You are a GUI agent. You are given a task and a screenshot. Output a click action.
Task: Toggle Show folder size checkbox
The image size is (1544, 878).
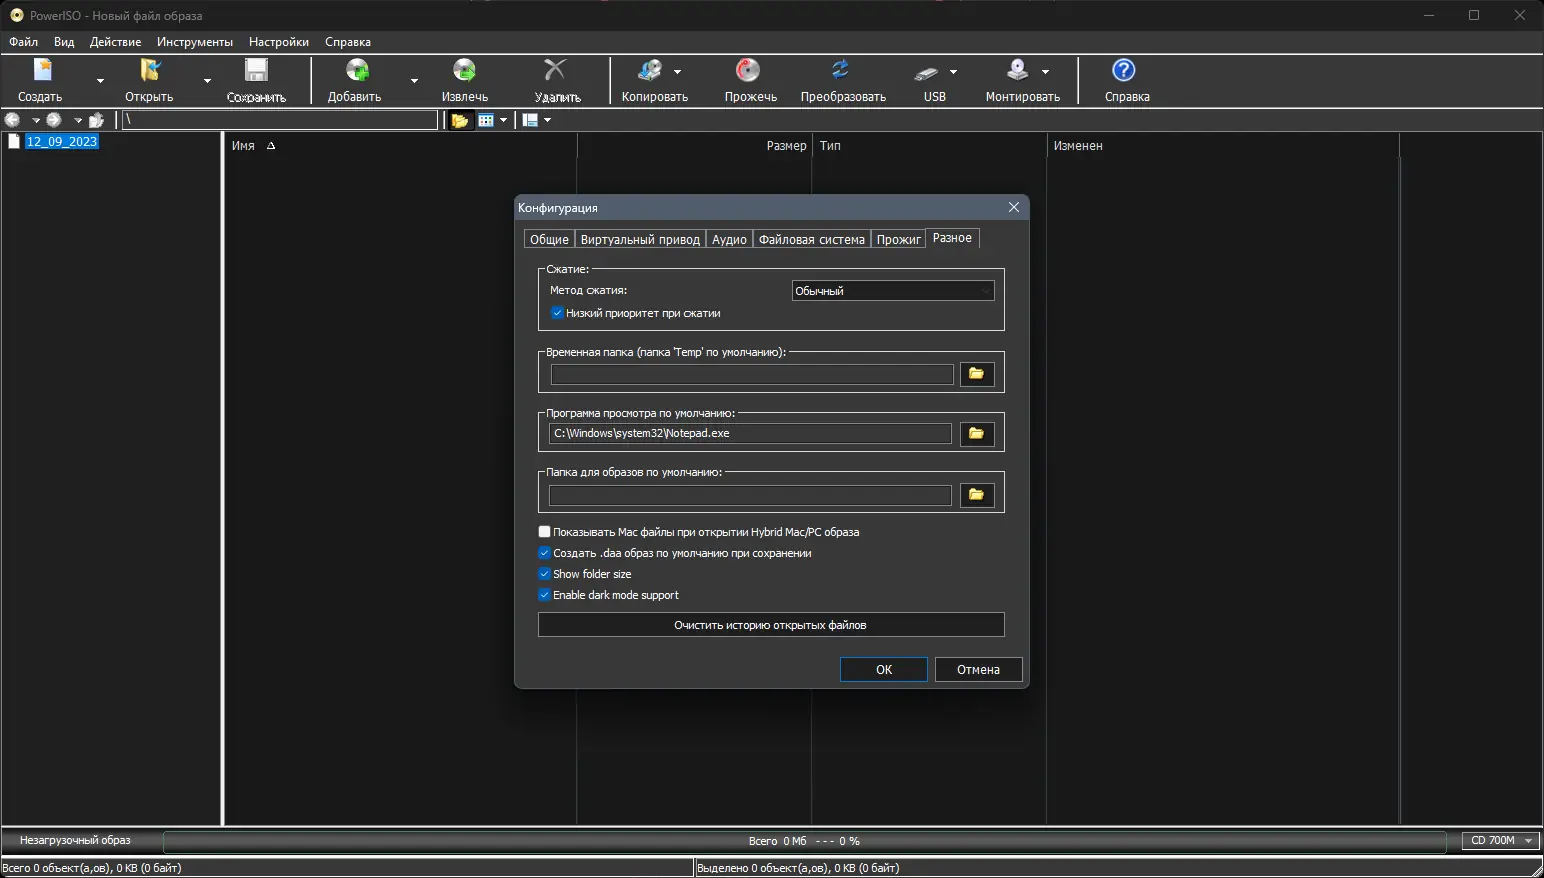click(544, 574)
